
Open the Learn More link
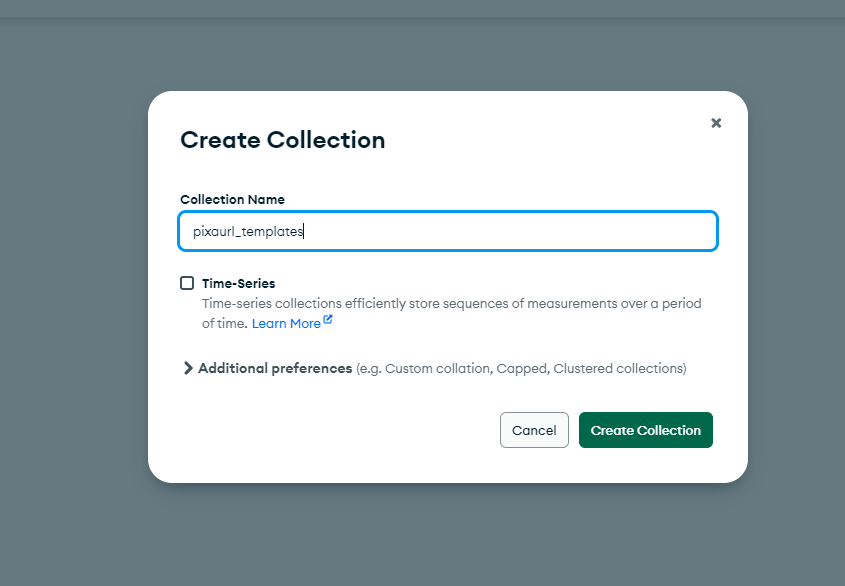point(286,323)
